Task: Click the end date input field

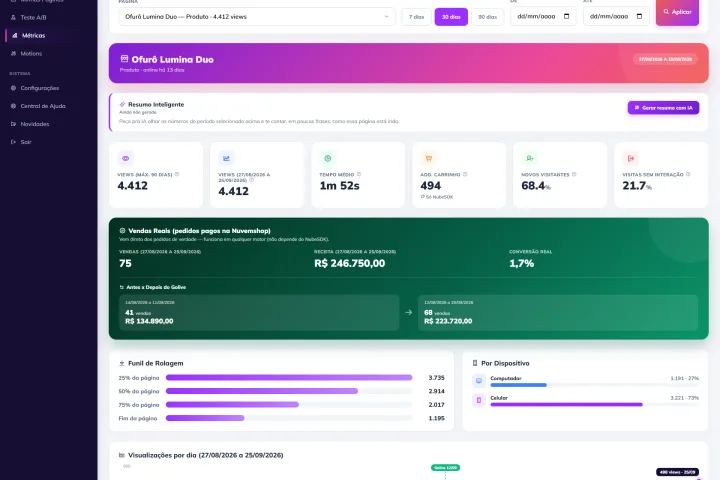Action: coord(616,17)
